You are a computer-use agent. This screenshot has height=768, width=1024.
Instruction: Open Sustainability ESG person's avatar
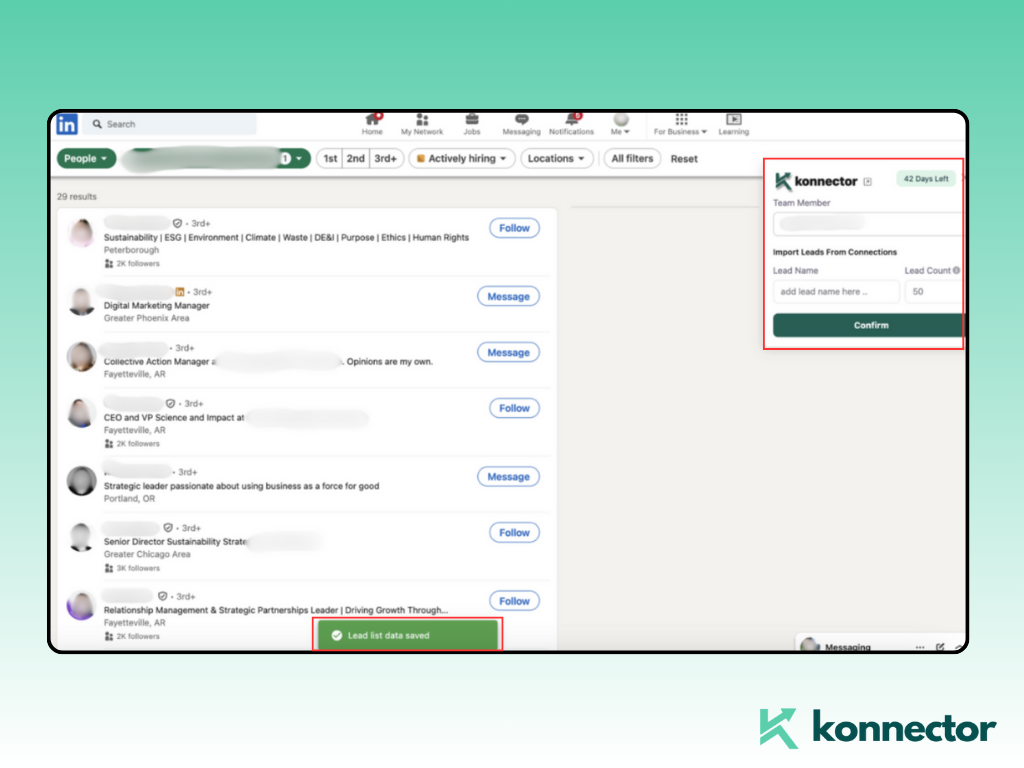pyautogui.click(x=82, y=233)
